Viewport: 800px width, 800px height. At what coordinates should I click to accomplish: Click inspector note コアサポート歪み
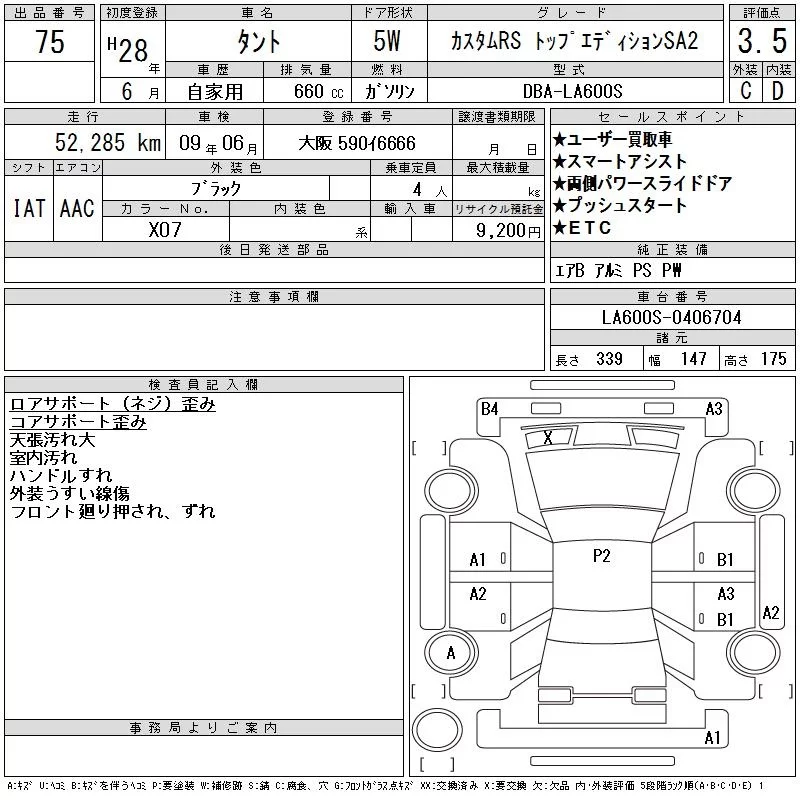(78, 422)
